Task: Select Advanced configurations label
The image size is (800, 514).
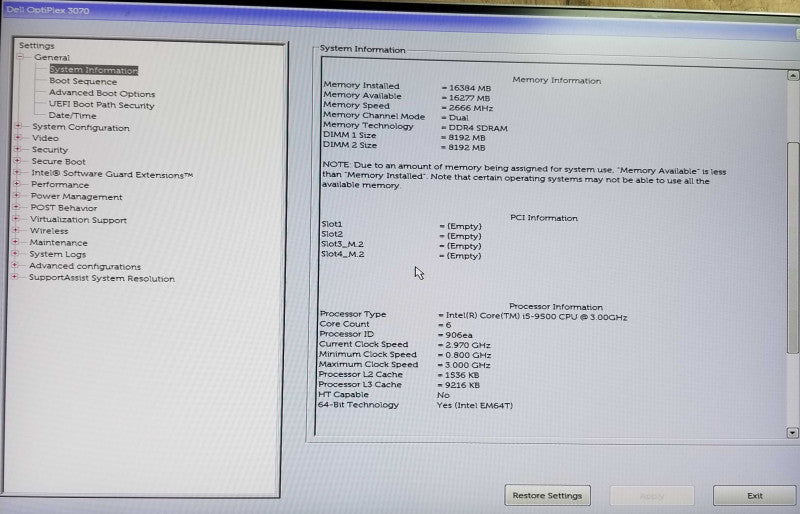Action: (x=85, y=266)
